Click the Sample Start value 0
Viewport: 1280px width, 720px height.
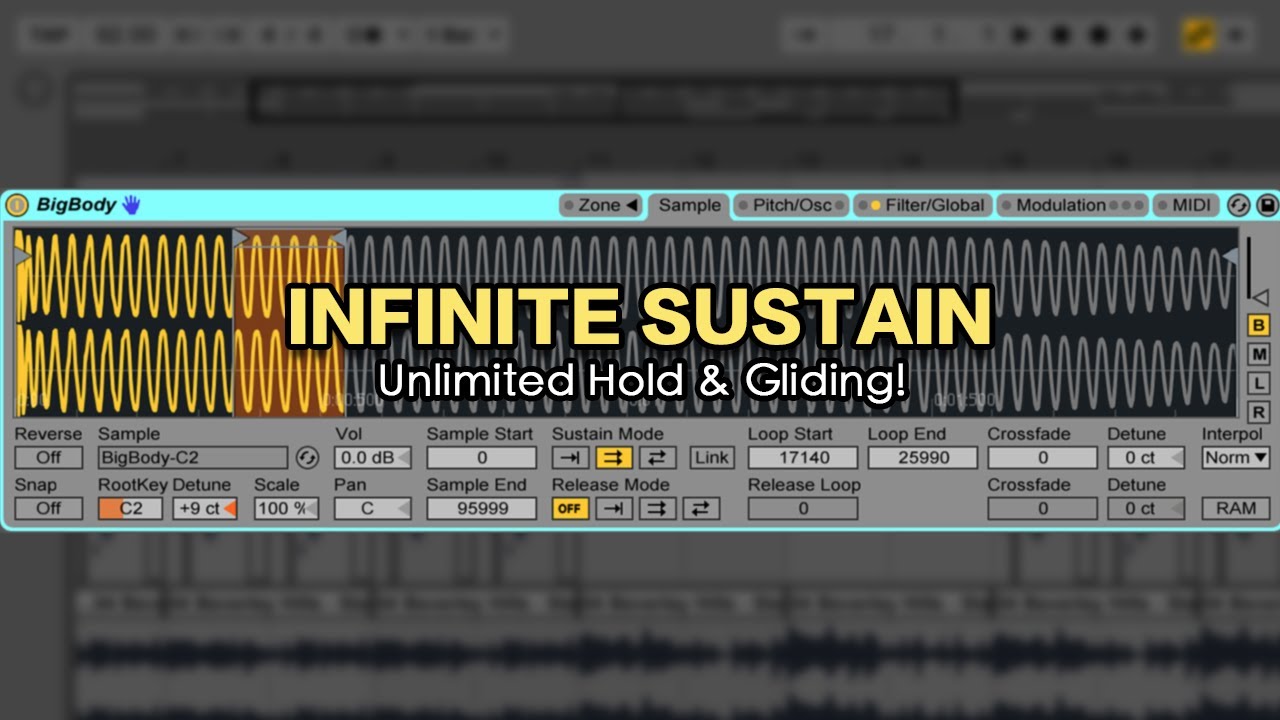click(x=482, y=458)
